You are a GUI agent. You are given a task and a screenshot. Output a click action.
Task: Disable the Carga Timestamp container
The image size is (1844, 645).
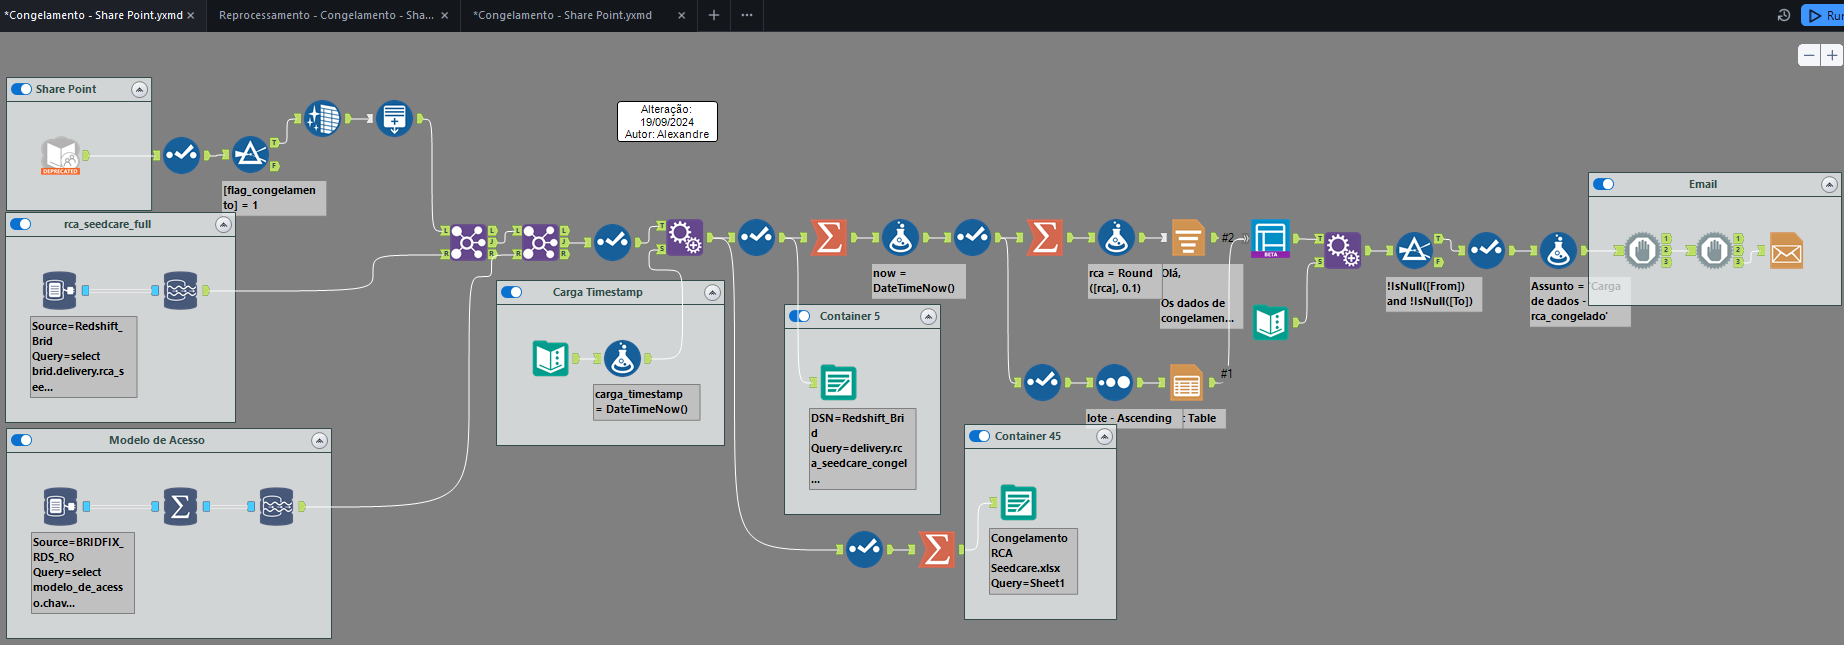[512, 292]
